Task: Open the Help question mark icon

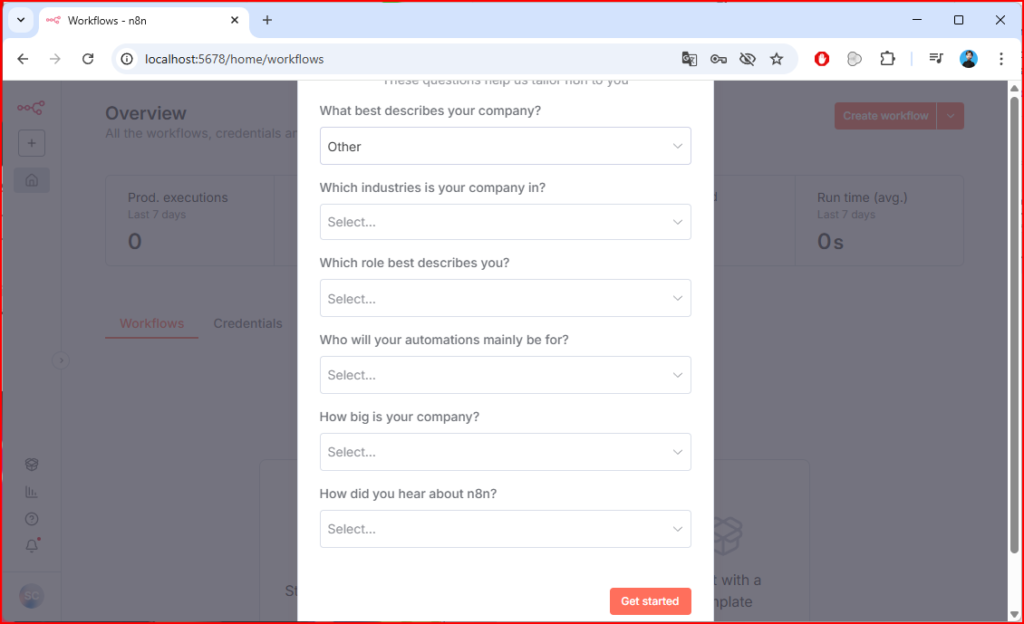Action: pyautogui.click(x=32, y=519)
